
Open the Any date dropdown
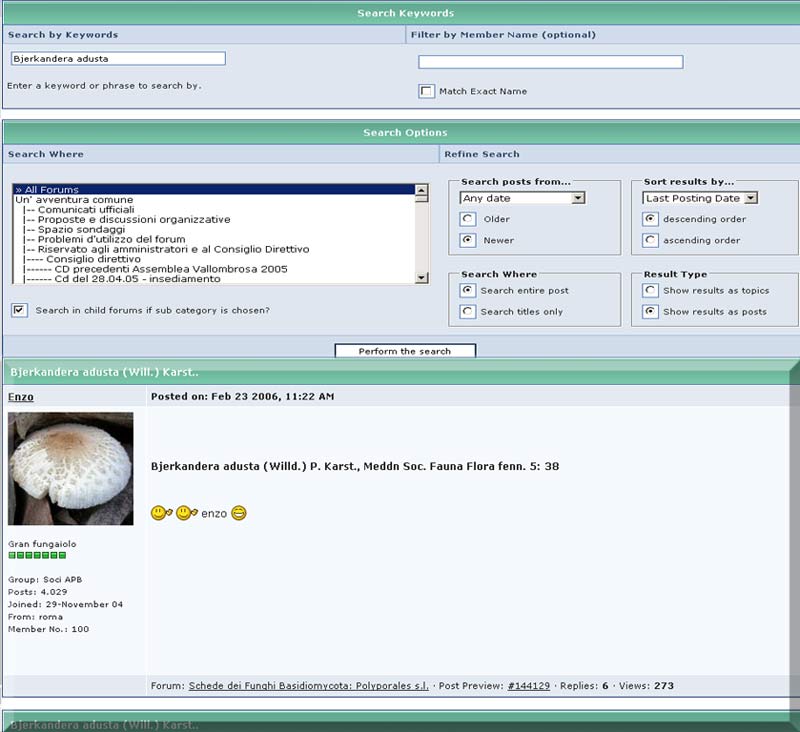coord(522,198)
